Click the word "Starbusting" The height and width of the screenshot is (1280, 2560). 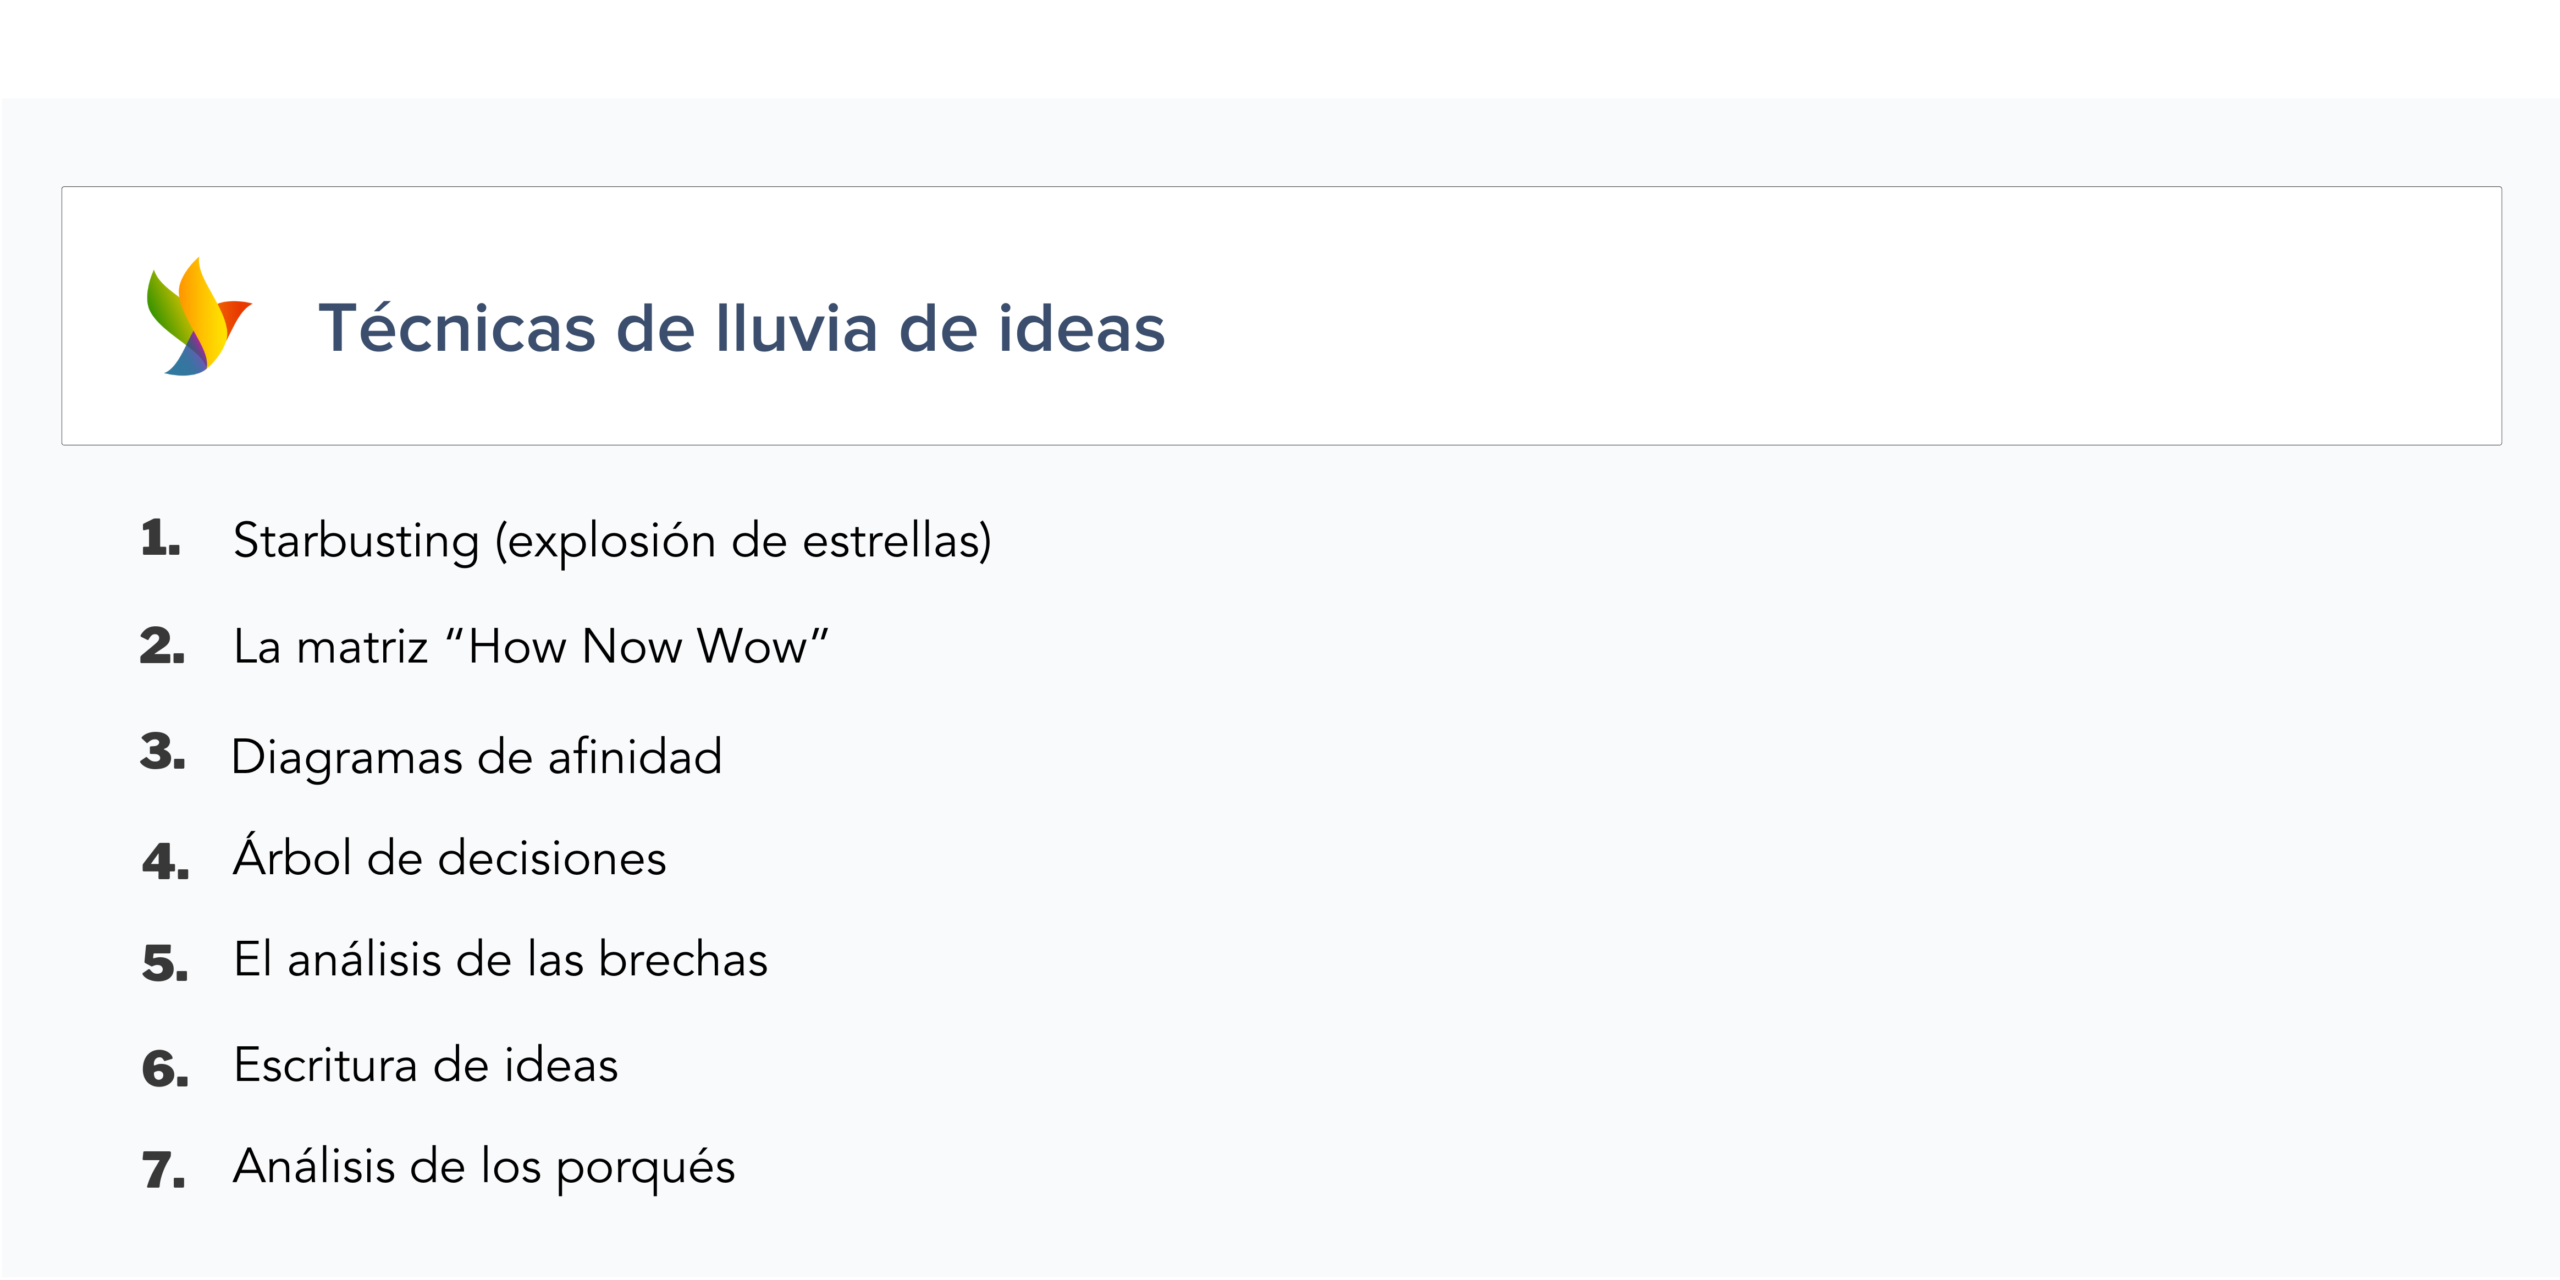(356, 541)
